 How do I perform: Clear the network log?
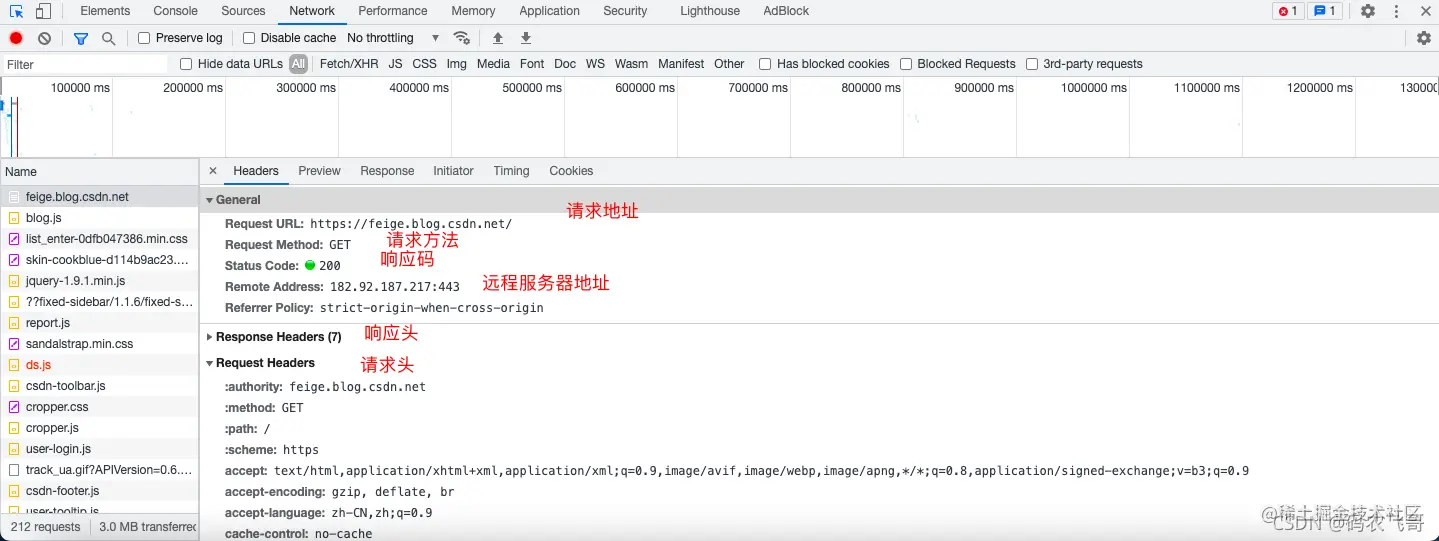point(44,38)
